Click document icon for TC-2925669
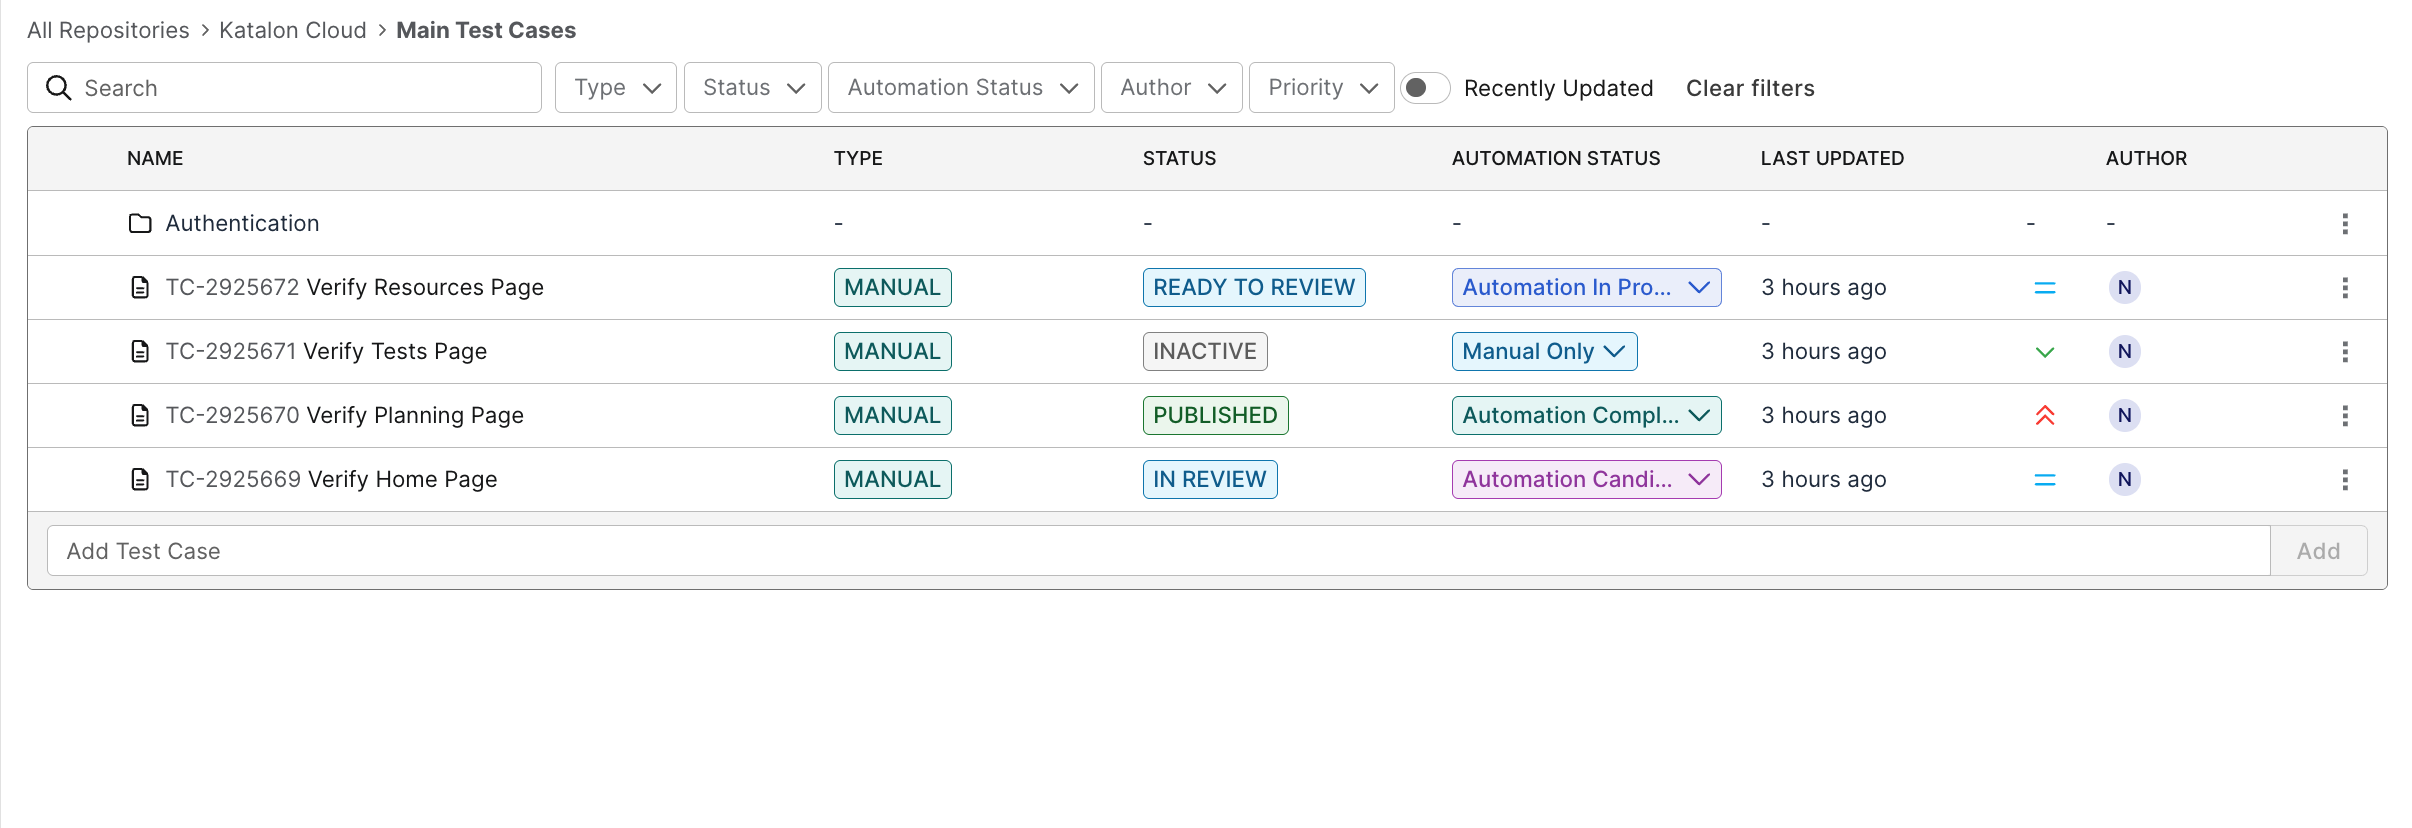2412x828 pixels. 140,480
